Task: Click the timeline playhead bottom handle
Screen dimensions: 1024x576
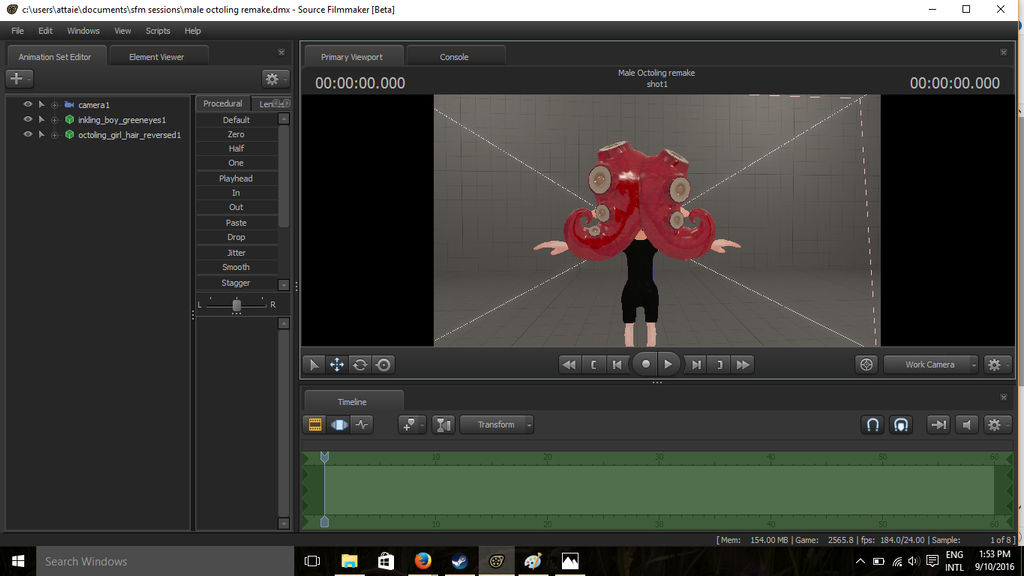Action: 325,522
